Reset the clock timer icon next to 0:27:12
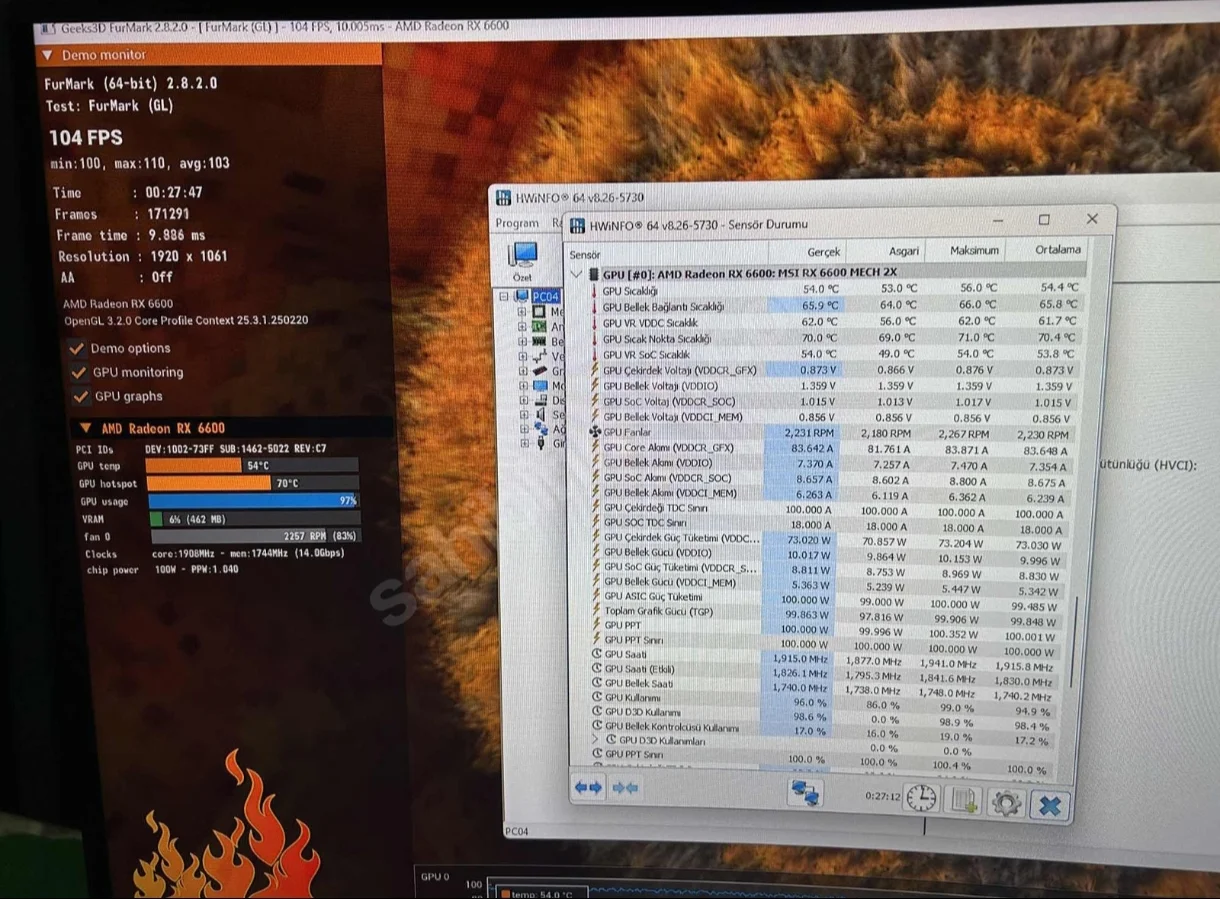Image resolution: width=1220 pixels, height=899 pixels. point(922,798)
